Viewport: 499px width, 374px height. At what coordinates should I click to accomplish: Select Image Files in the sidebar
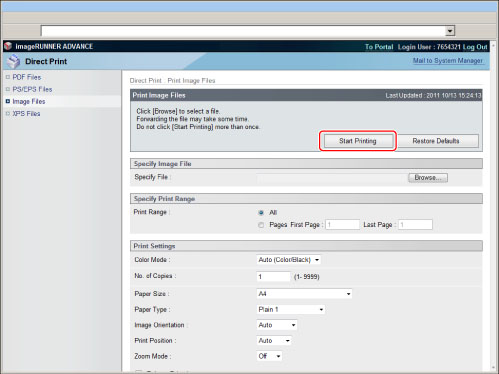point(29,101)
